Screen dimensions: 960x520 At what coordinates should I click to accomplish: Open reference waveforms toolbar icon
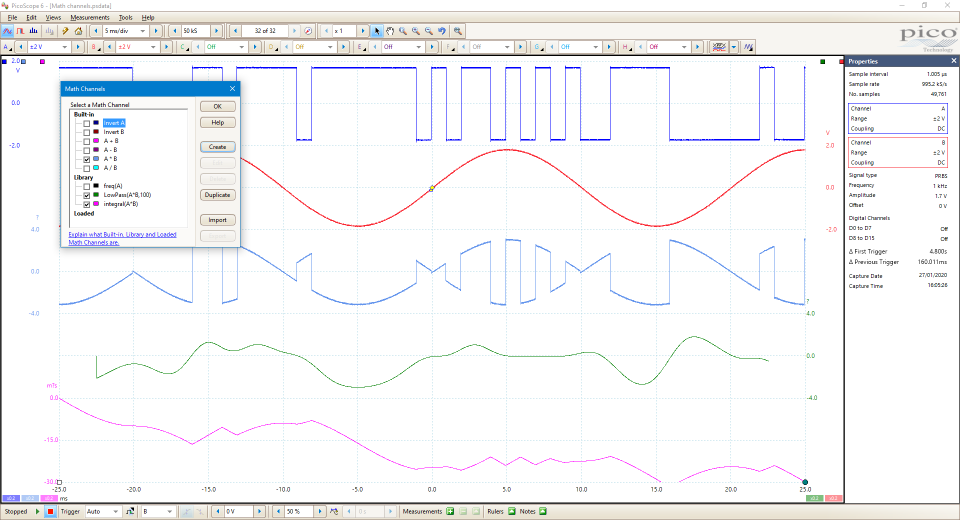(x=748, y=47)
